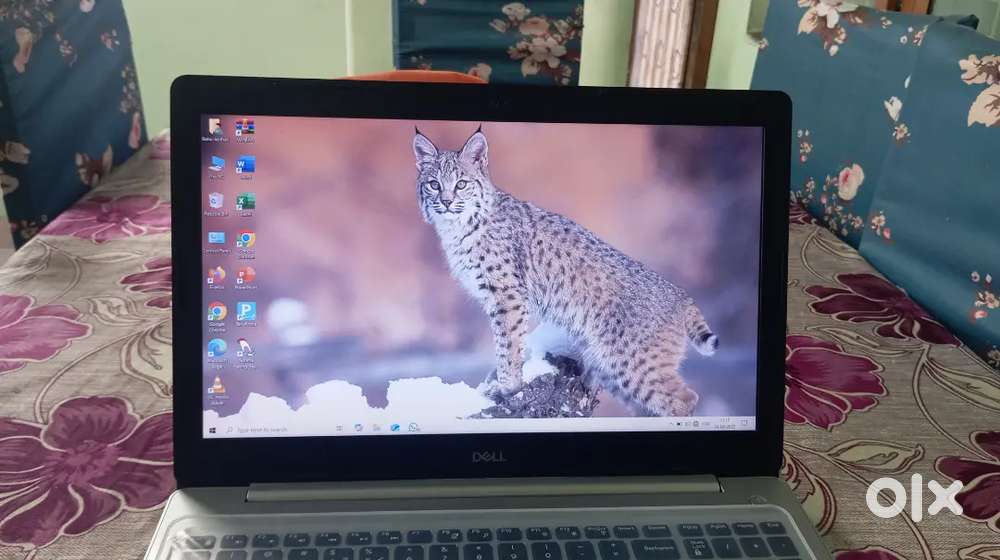Open the notification action center
The image size is (1000, 560).
click(747, 424)
